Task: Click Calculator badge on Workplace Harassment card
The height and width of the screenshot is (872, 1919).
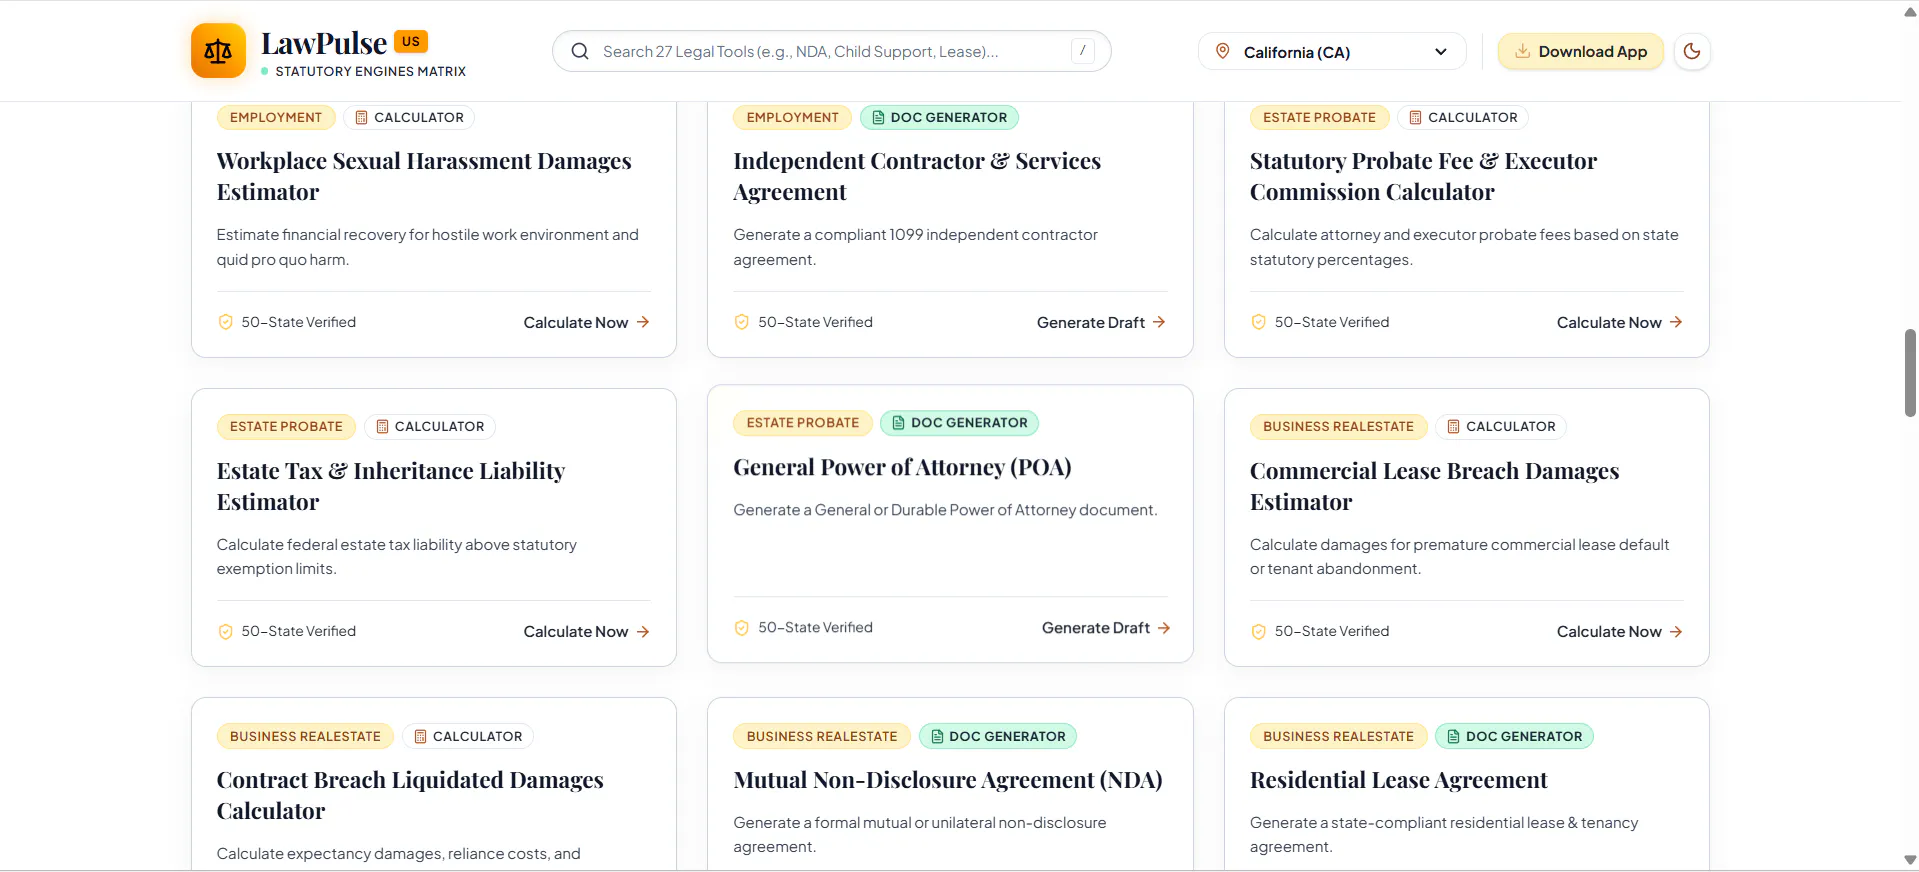Action: [409, 117]
